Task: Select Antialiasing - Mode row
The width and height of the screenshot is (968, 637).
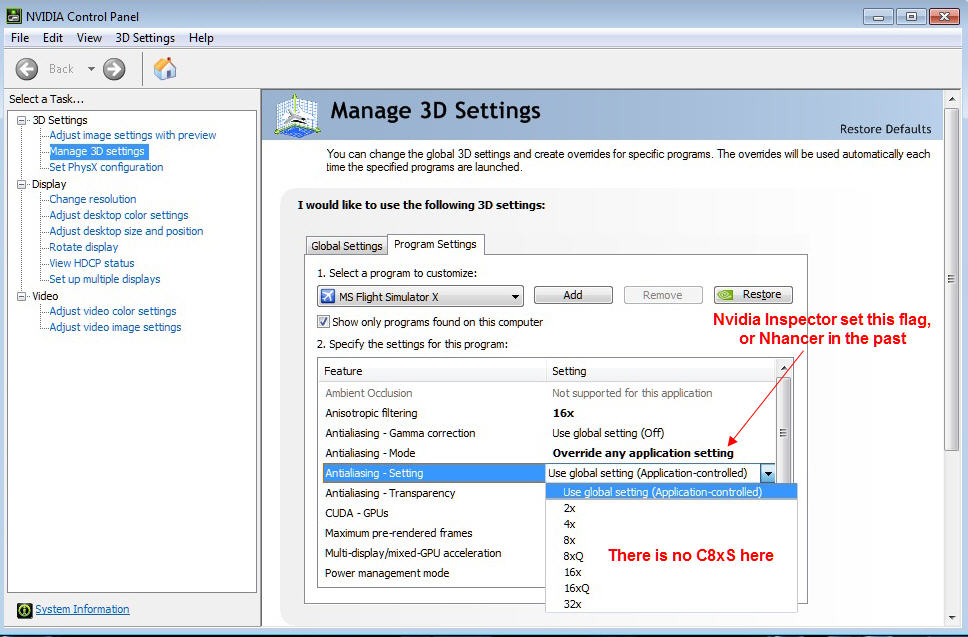Action: 547,453
